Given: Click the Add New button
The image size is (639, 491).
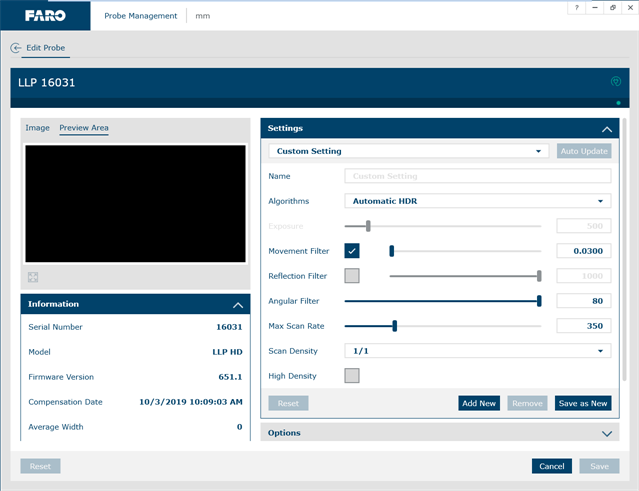Looking at the screenshot, I should [479, 403].
